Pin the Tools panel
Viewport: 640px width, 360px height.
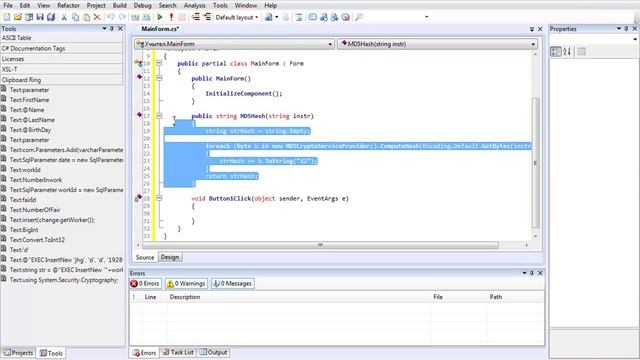pos(112,29)
